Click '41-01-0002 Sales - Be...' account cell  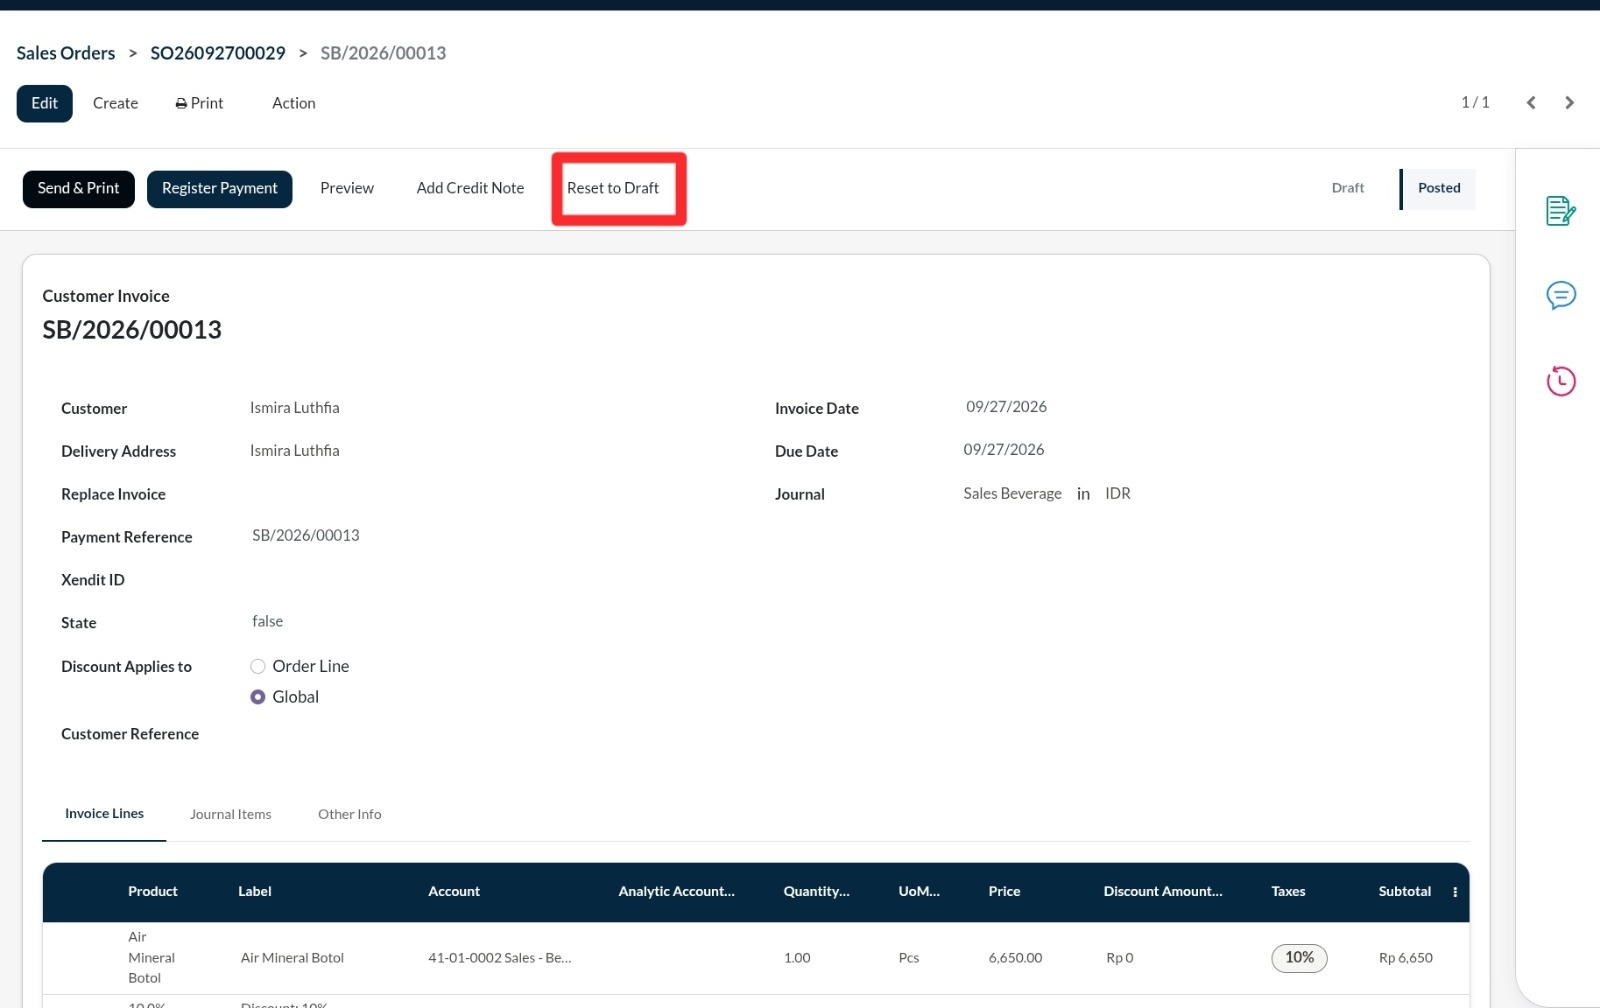tap(500, 958)
